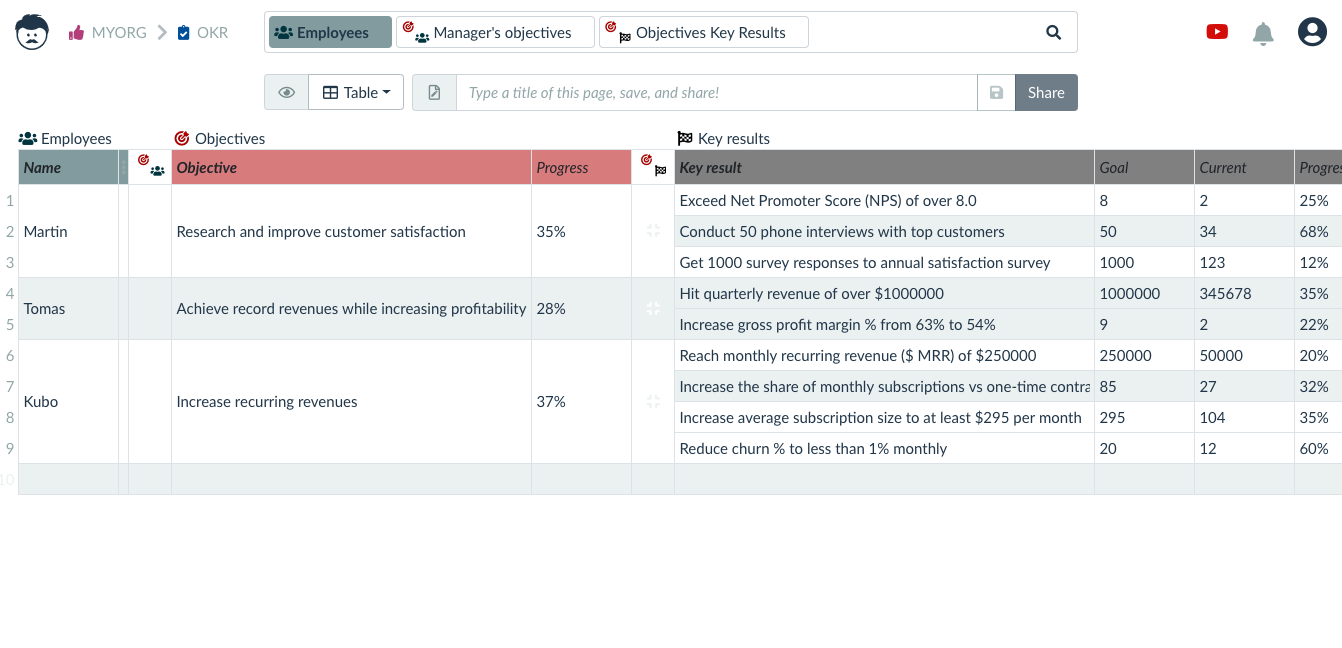The image size is (1342, 648).
Task: Click the mustache face app logo
Action: tap(32, 32)
